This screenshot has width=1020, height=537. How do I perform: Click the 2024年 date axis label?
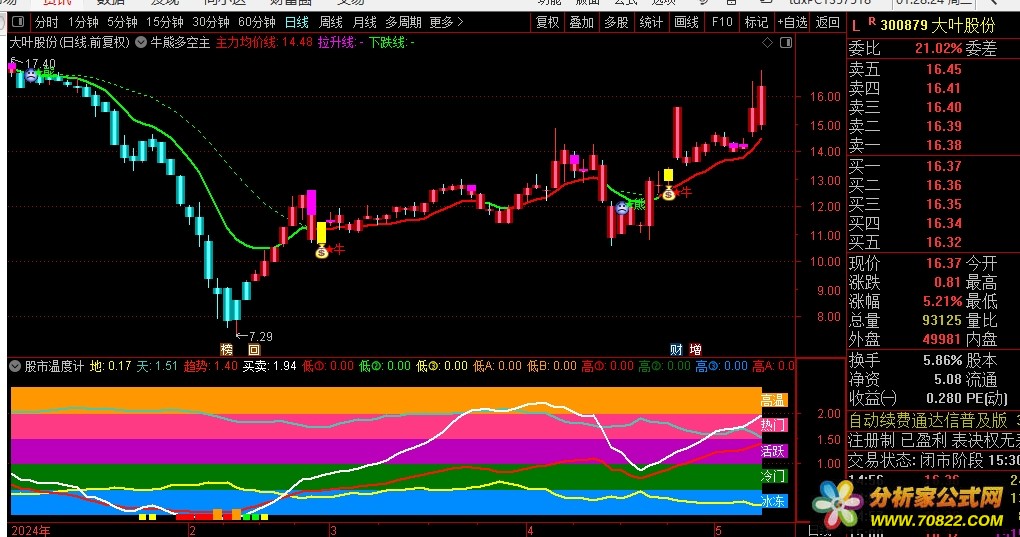coord(31,530)
